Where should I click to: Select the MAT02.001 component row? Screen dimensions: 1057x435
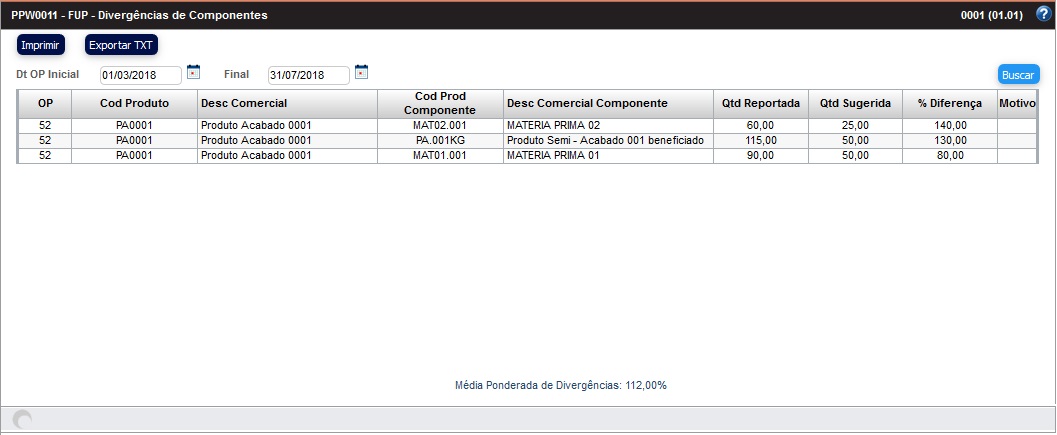440,125
